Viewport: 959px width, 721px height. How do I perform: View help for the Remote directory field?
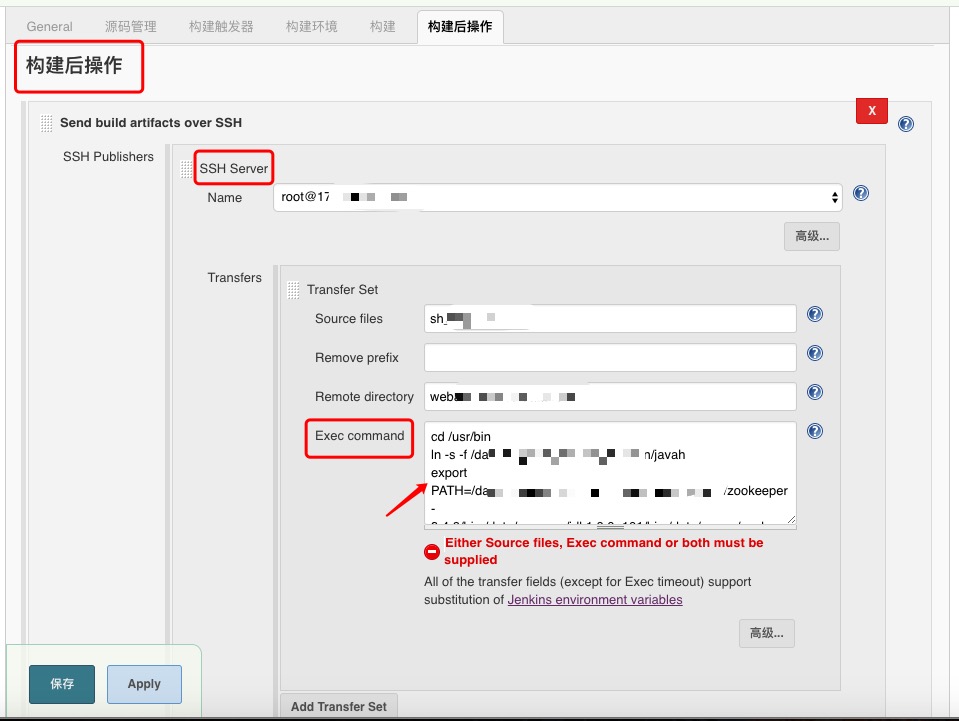pyautogui.click(x=814, y=392)
